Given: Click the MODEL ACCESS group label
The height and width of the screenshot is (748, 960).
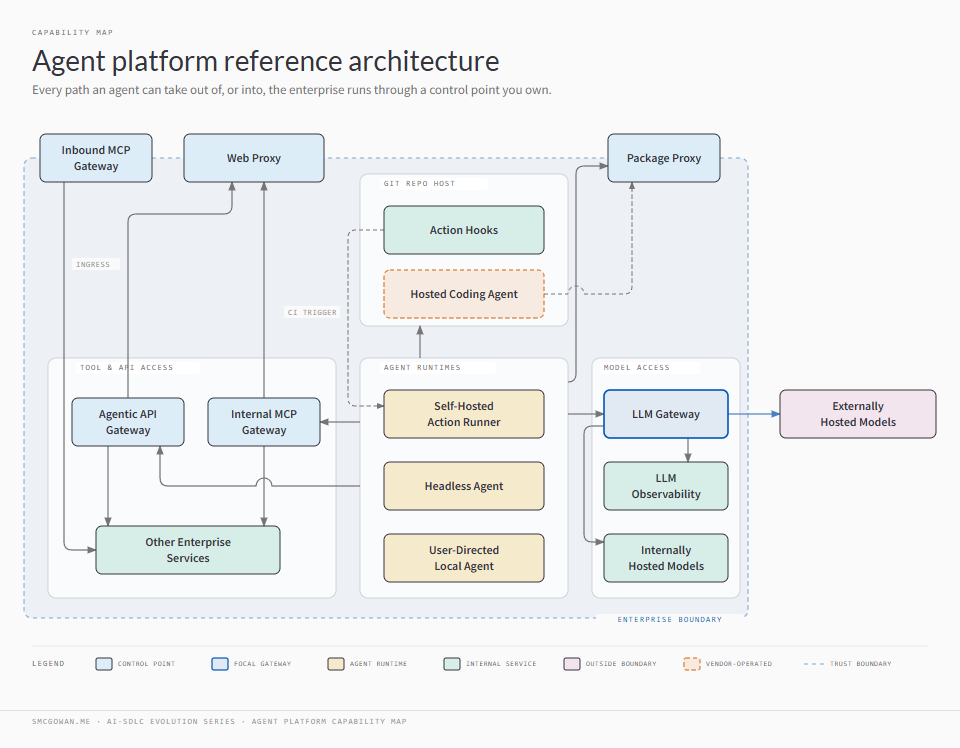Looking at the screenshot, I should pos(637,368).
